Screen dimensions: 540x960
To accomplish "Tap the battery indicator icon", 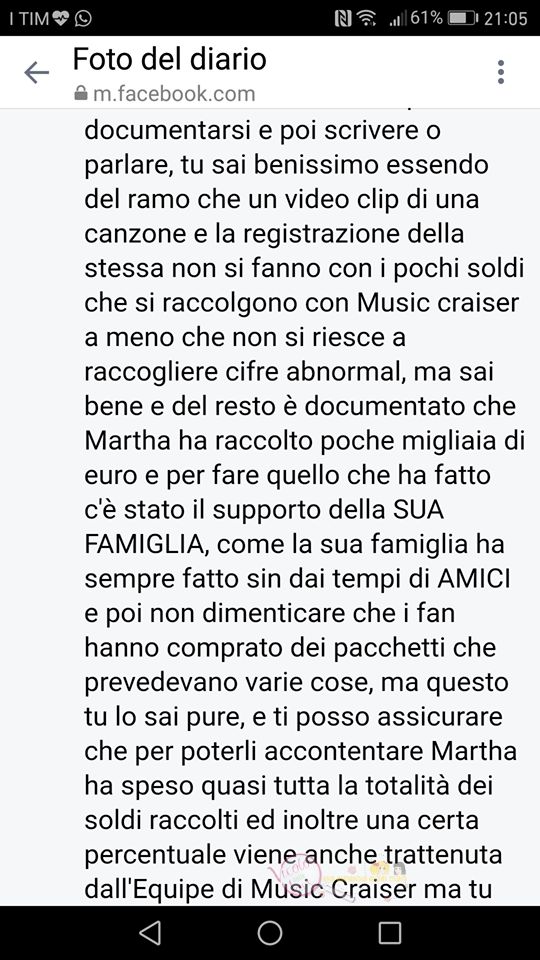I will (462, 18).
